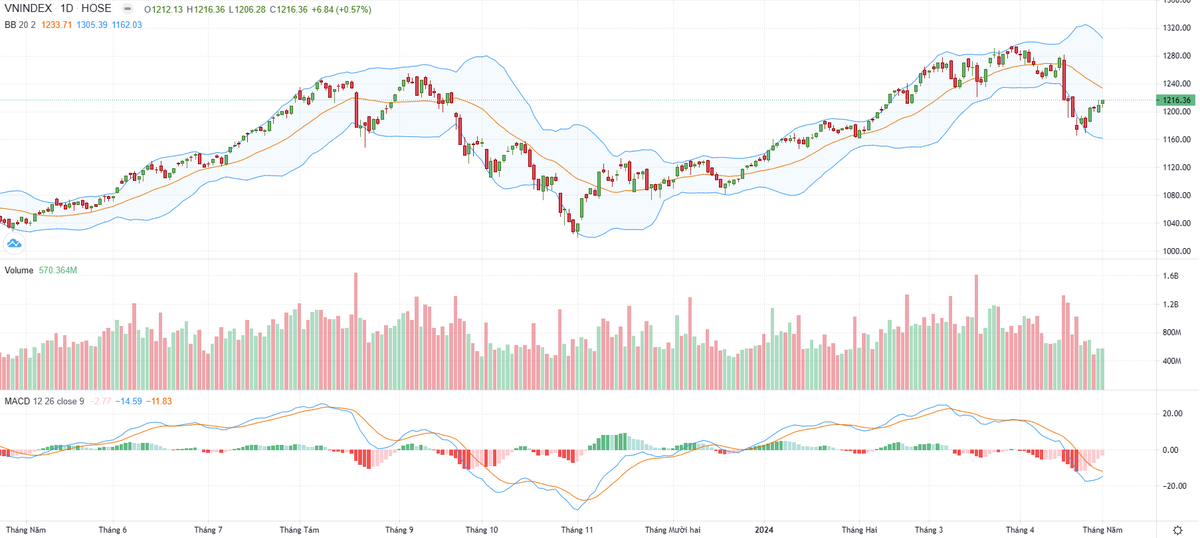Select the BB 20 2 indicator legend
Viewport: 1200px width, 538px height.
click(x=19, y=23)
